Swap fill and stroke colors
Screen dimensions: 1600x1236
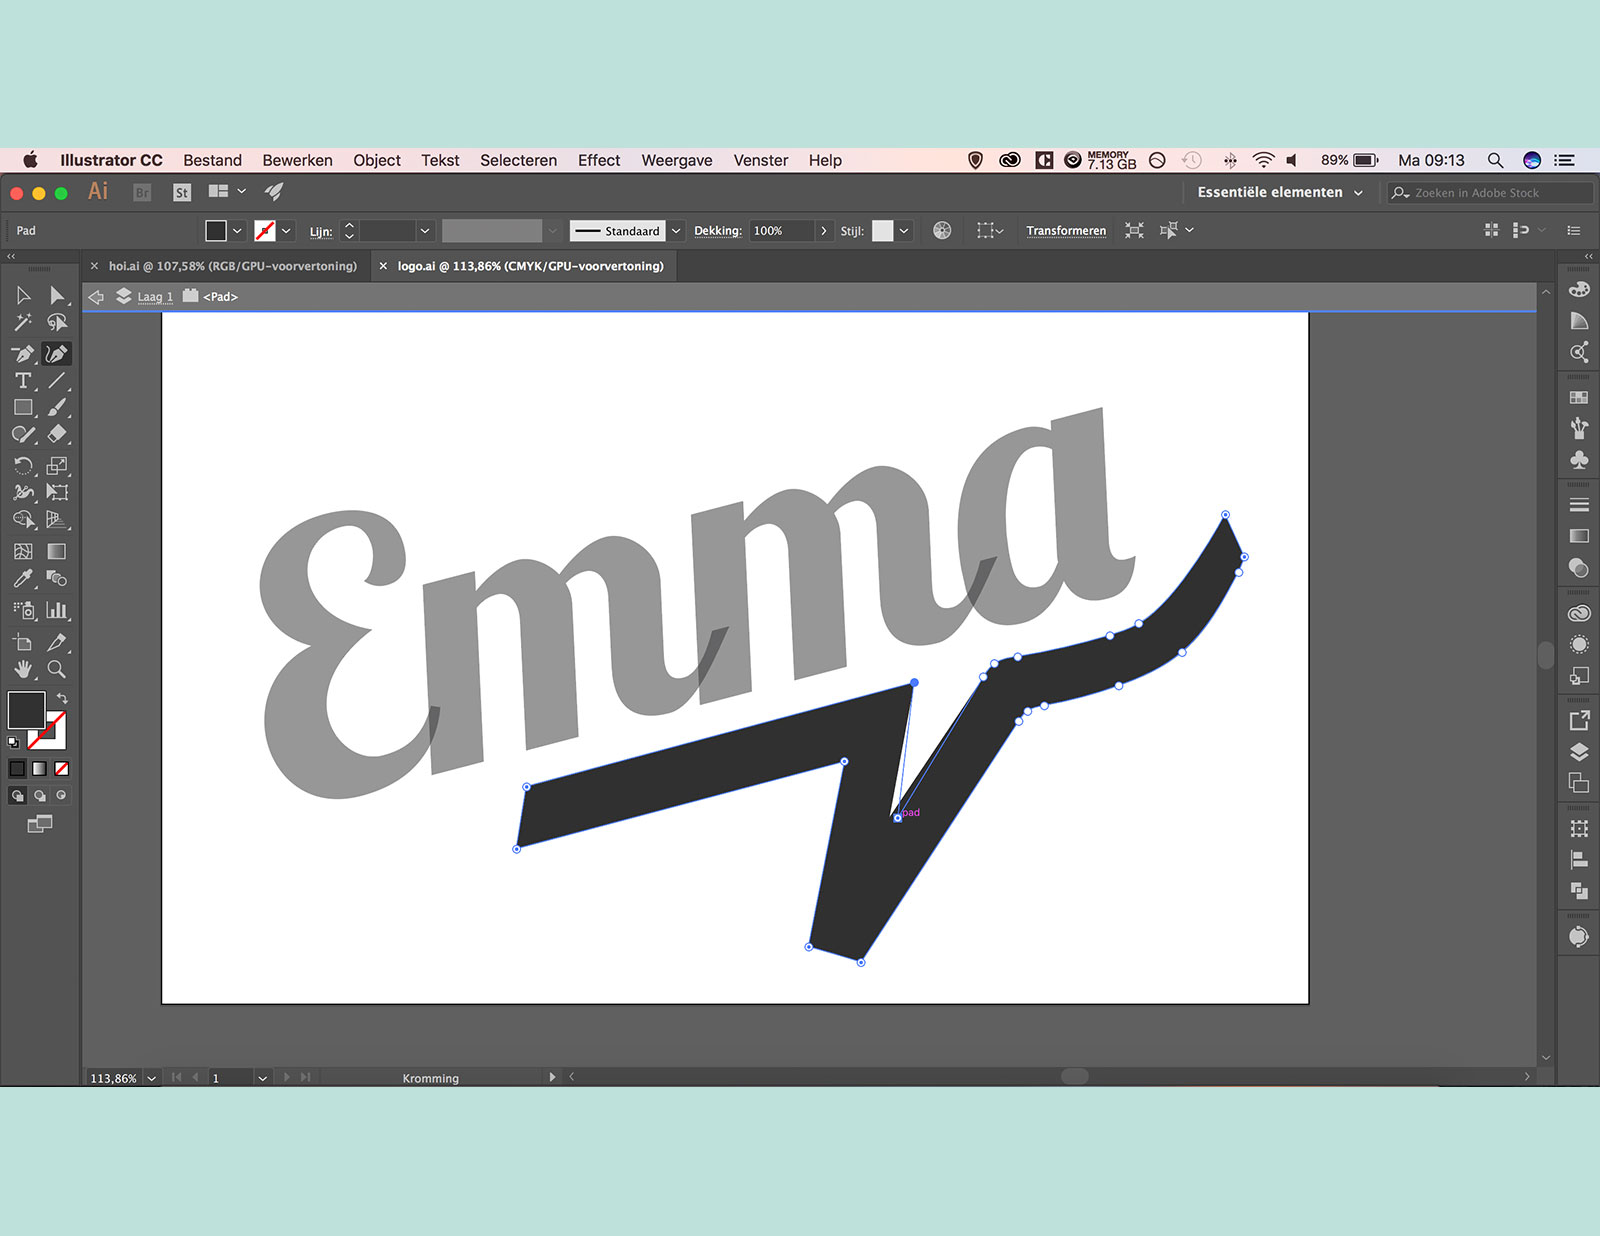pos(62,698)
